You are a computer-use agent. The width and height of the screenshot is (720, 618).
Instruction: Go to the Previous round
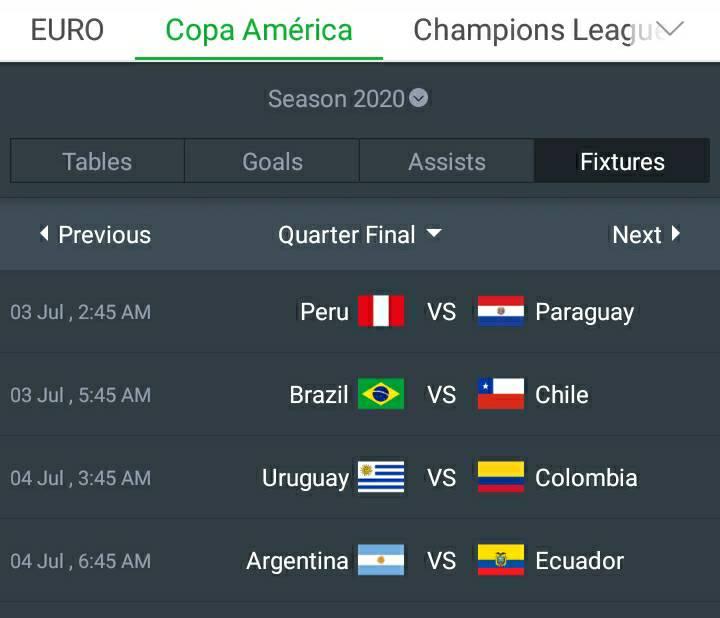pos(95,235)
